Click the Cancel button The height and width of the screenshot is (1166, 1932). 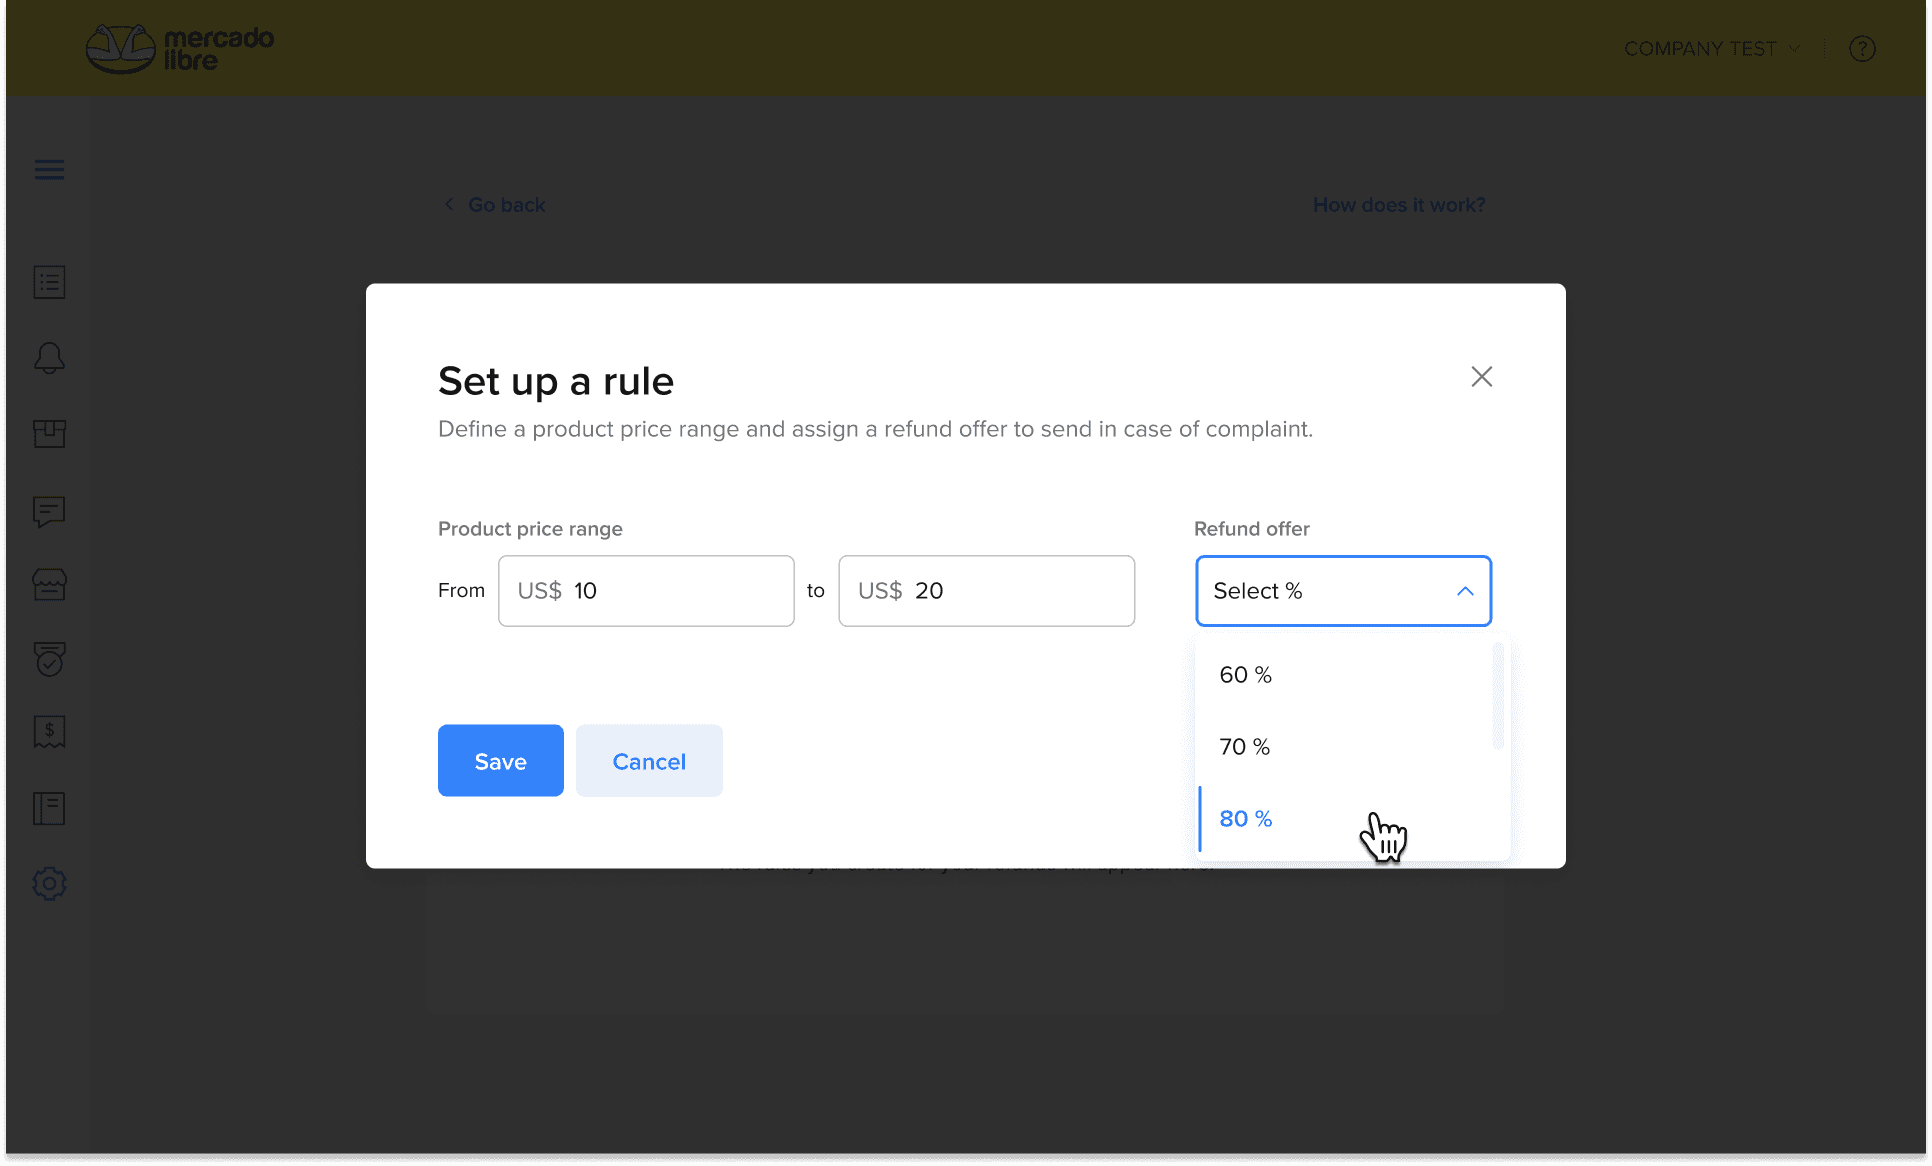(x=649, y=761)
